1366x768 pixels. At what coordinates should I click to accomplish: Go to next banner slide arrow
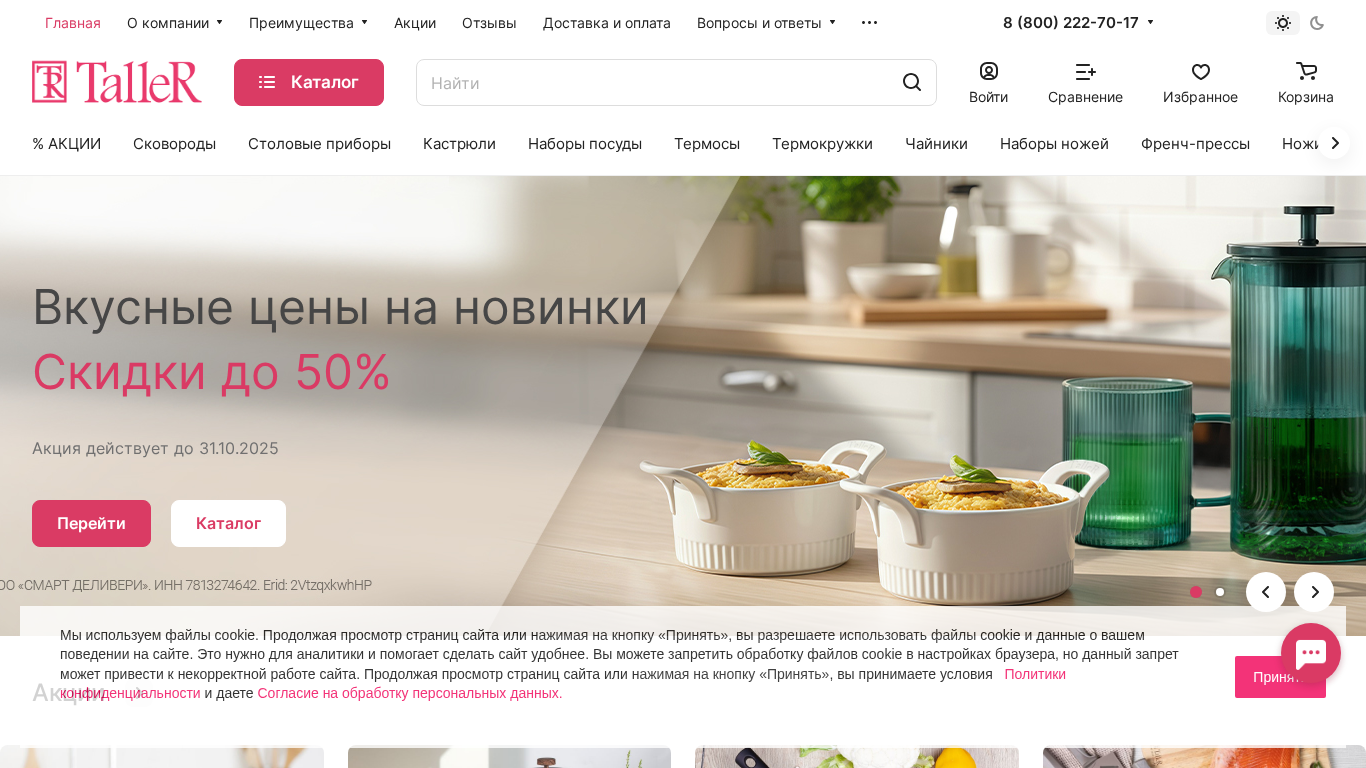coord(1314,592)
